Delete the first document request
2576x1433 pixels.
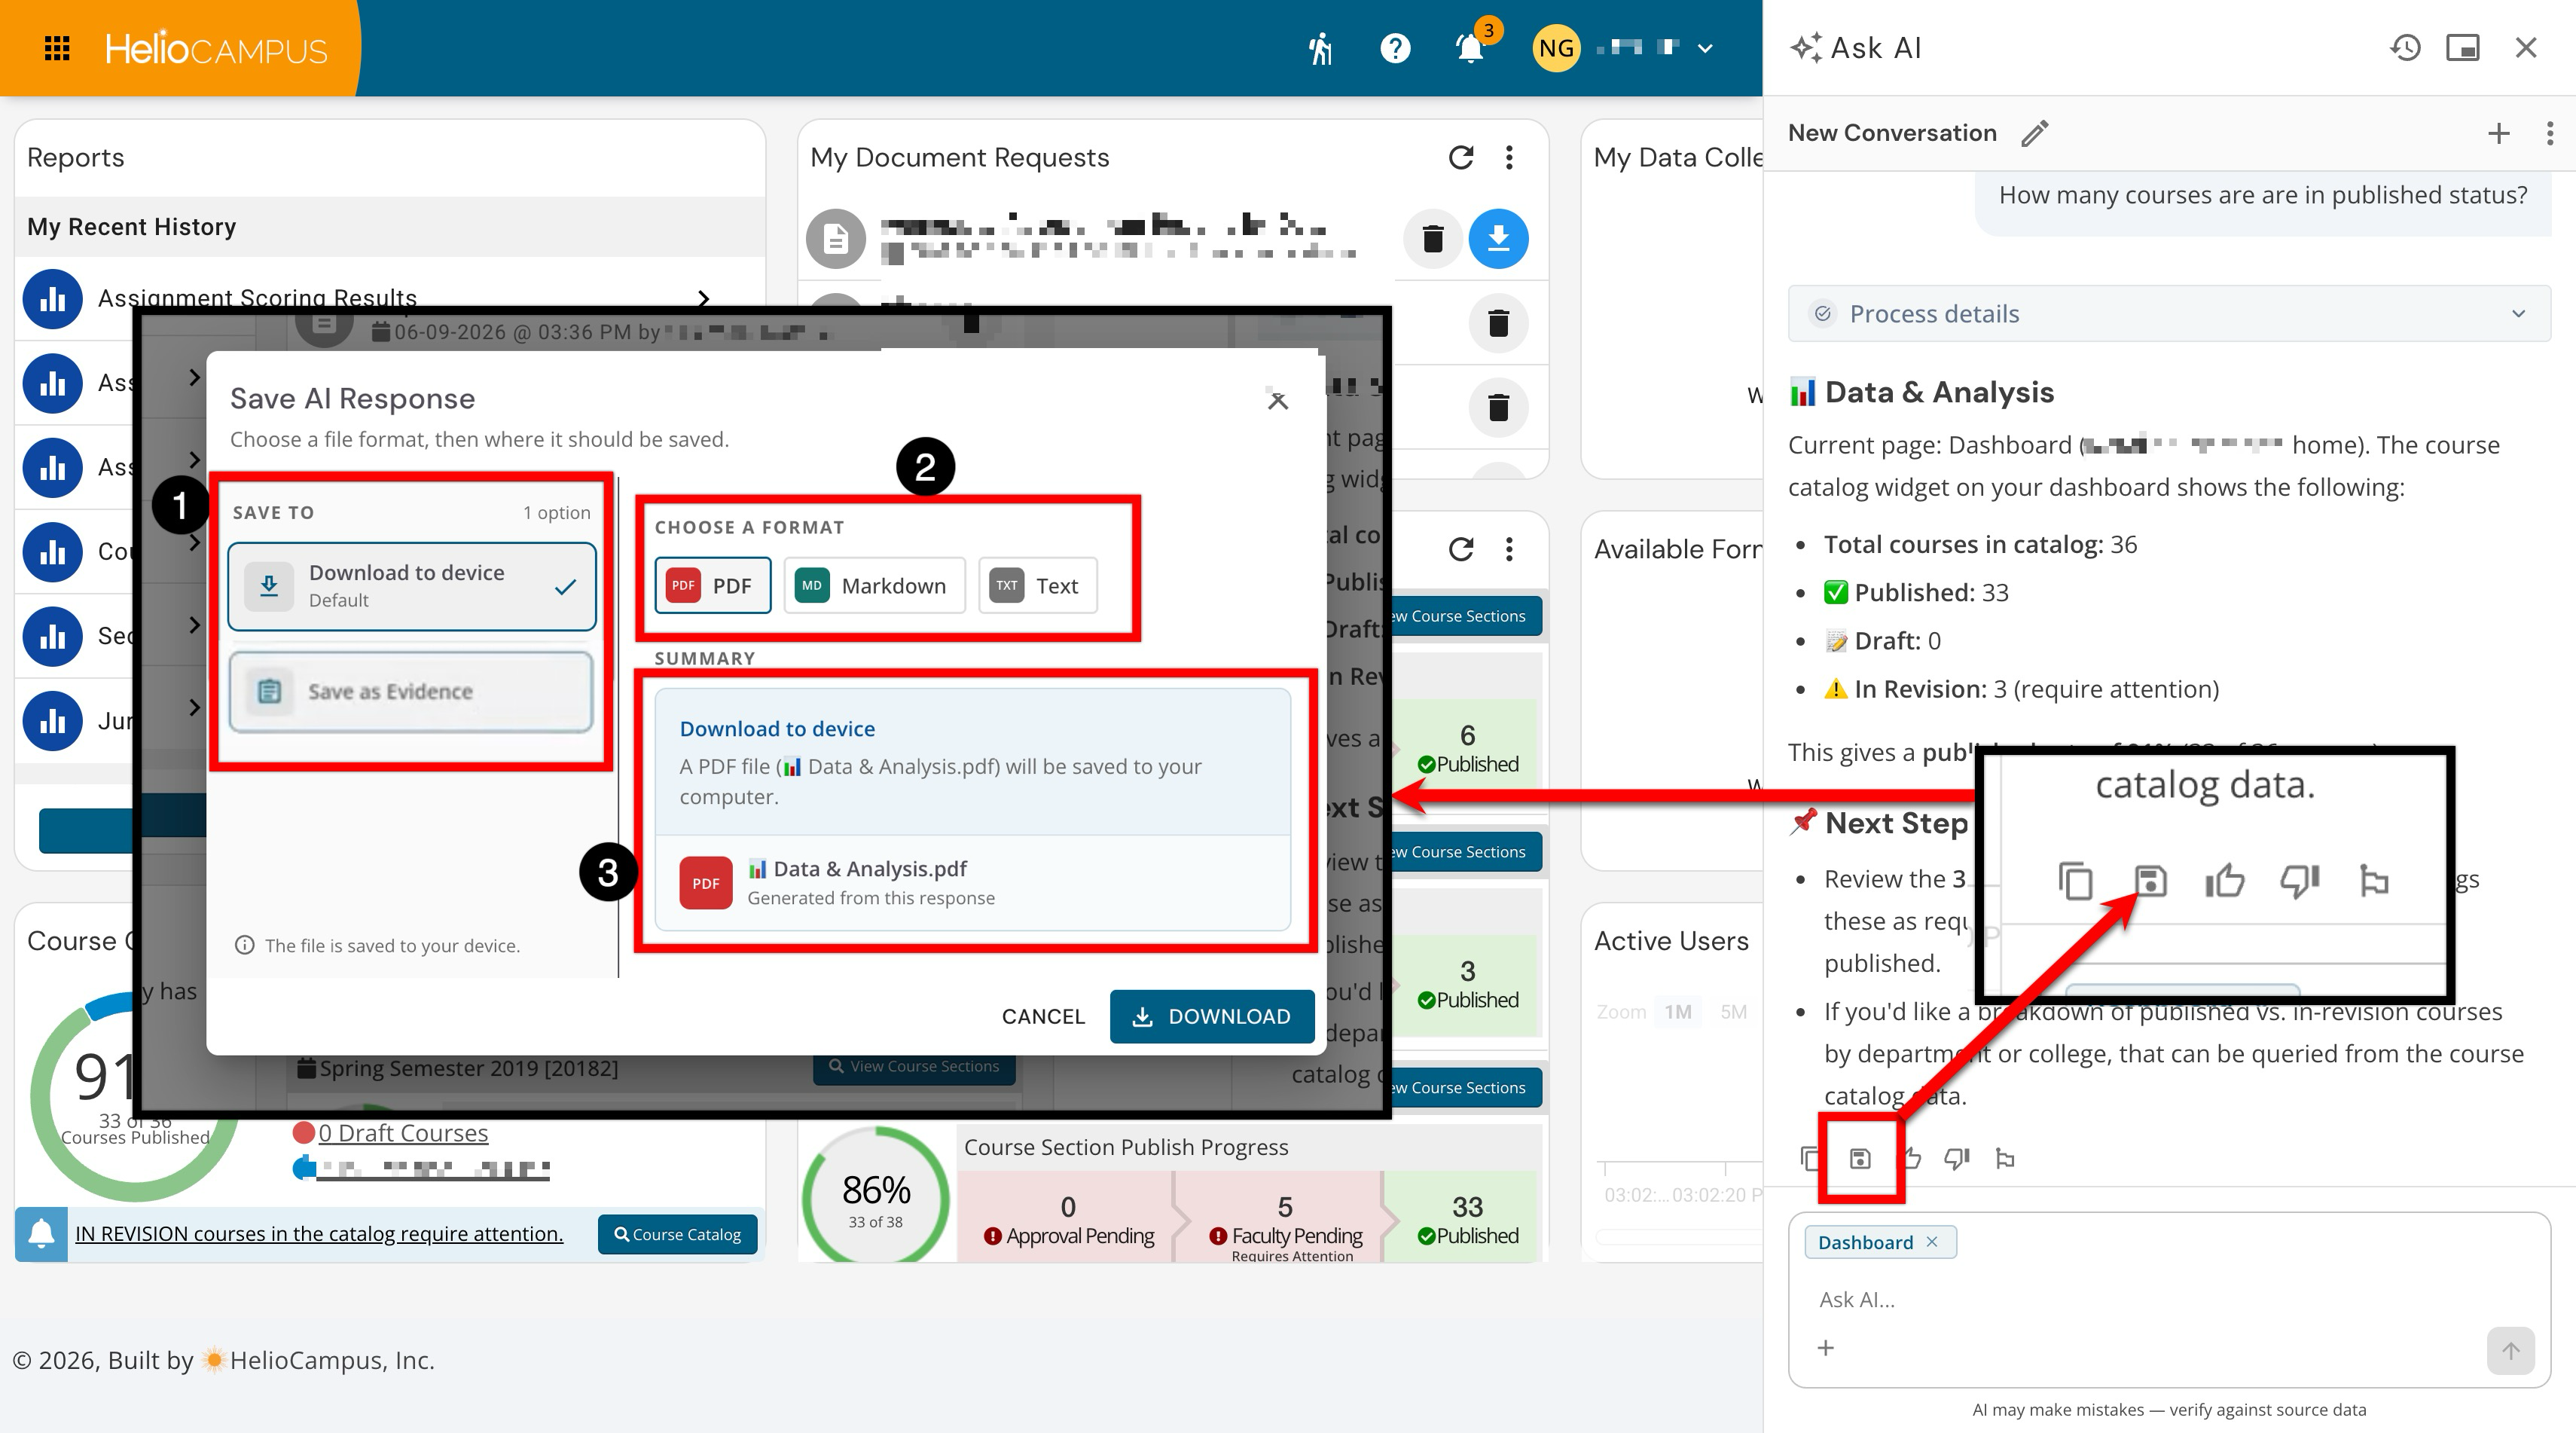[1433, 238]
